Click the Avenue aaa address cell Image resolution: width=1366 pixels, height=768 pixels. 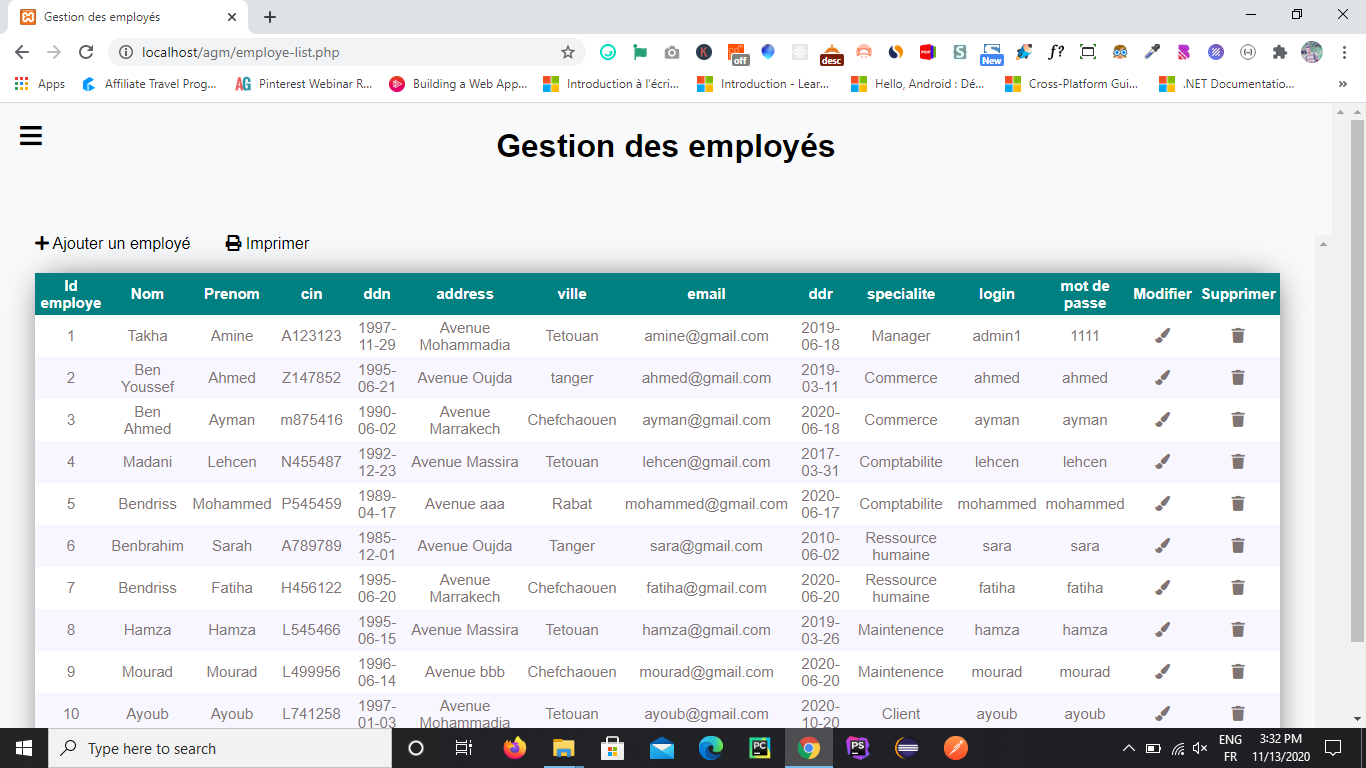pyautogui.click(x=465, y=504)
